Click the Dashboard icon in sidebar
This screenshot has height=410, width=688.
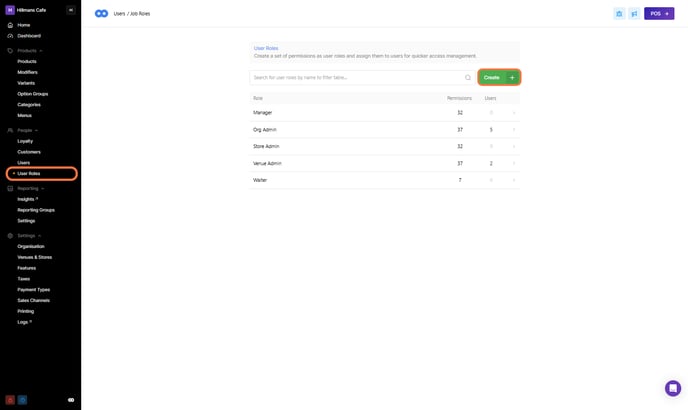pos(10,36)
